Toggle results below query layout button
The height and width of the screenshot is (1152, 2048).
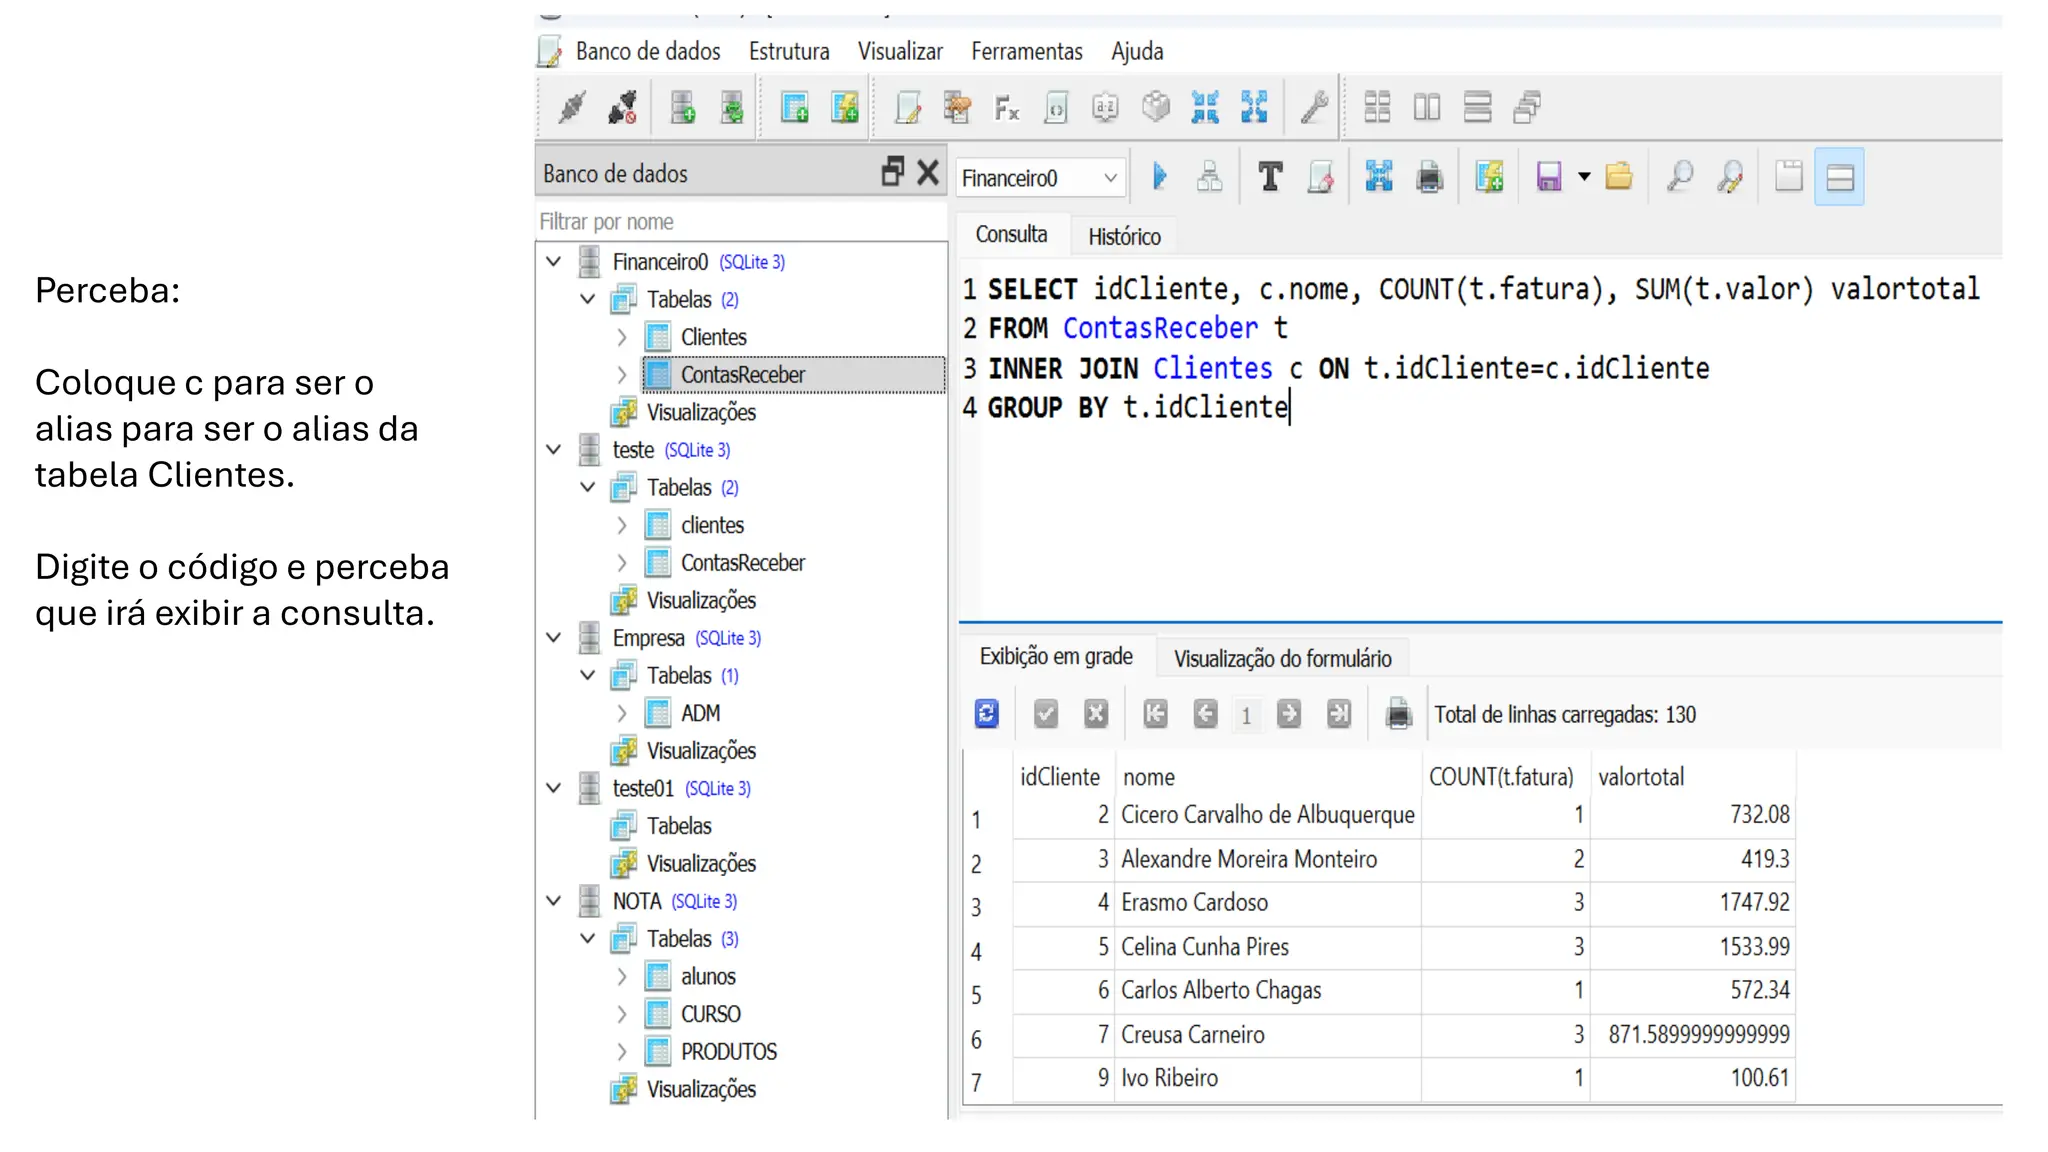(x=1839, y=177)
